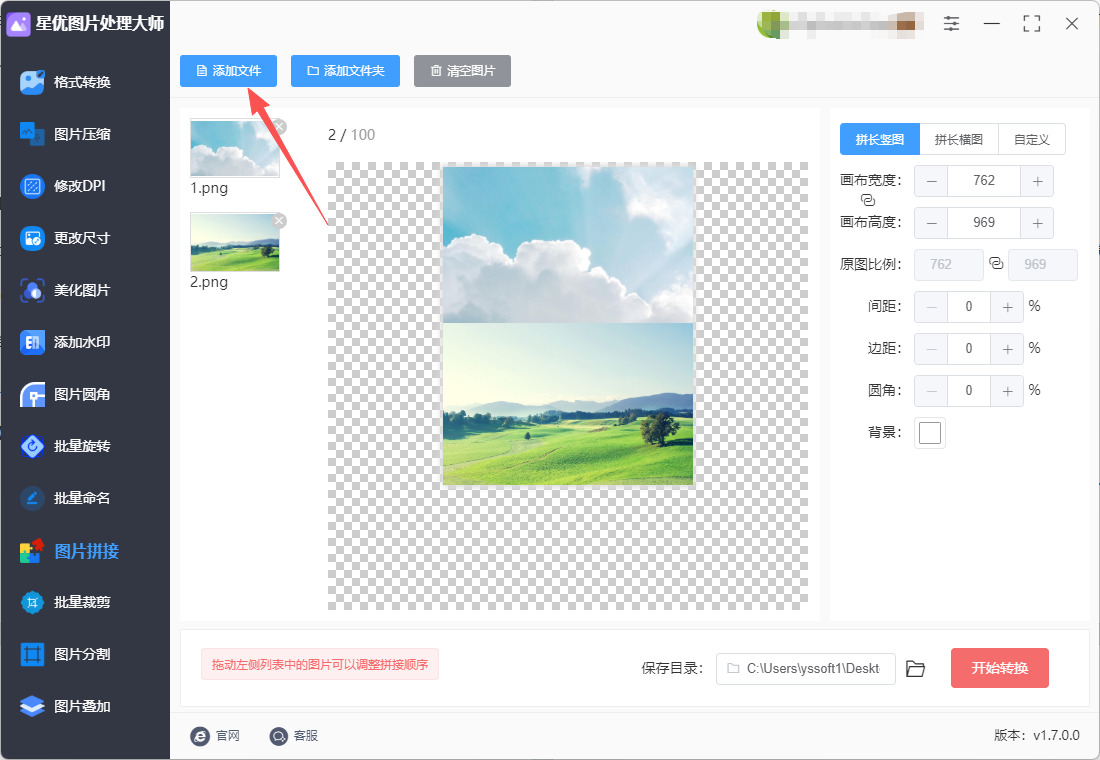Open the 图片叠加 image overlay tool

tap(65, 706)
